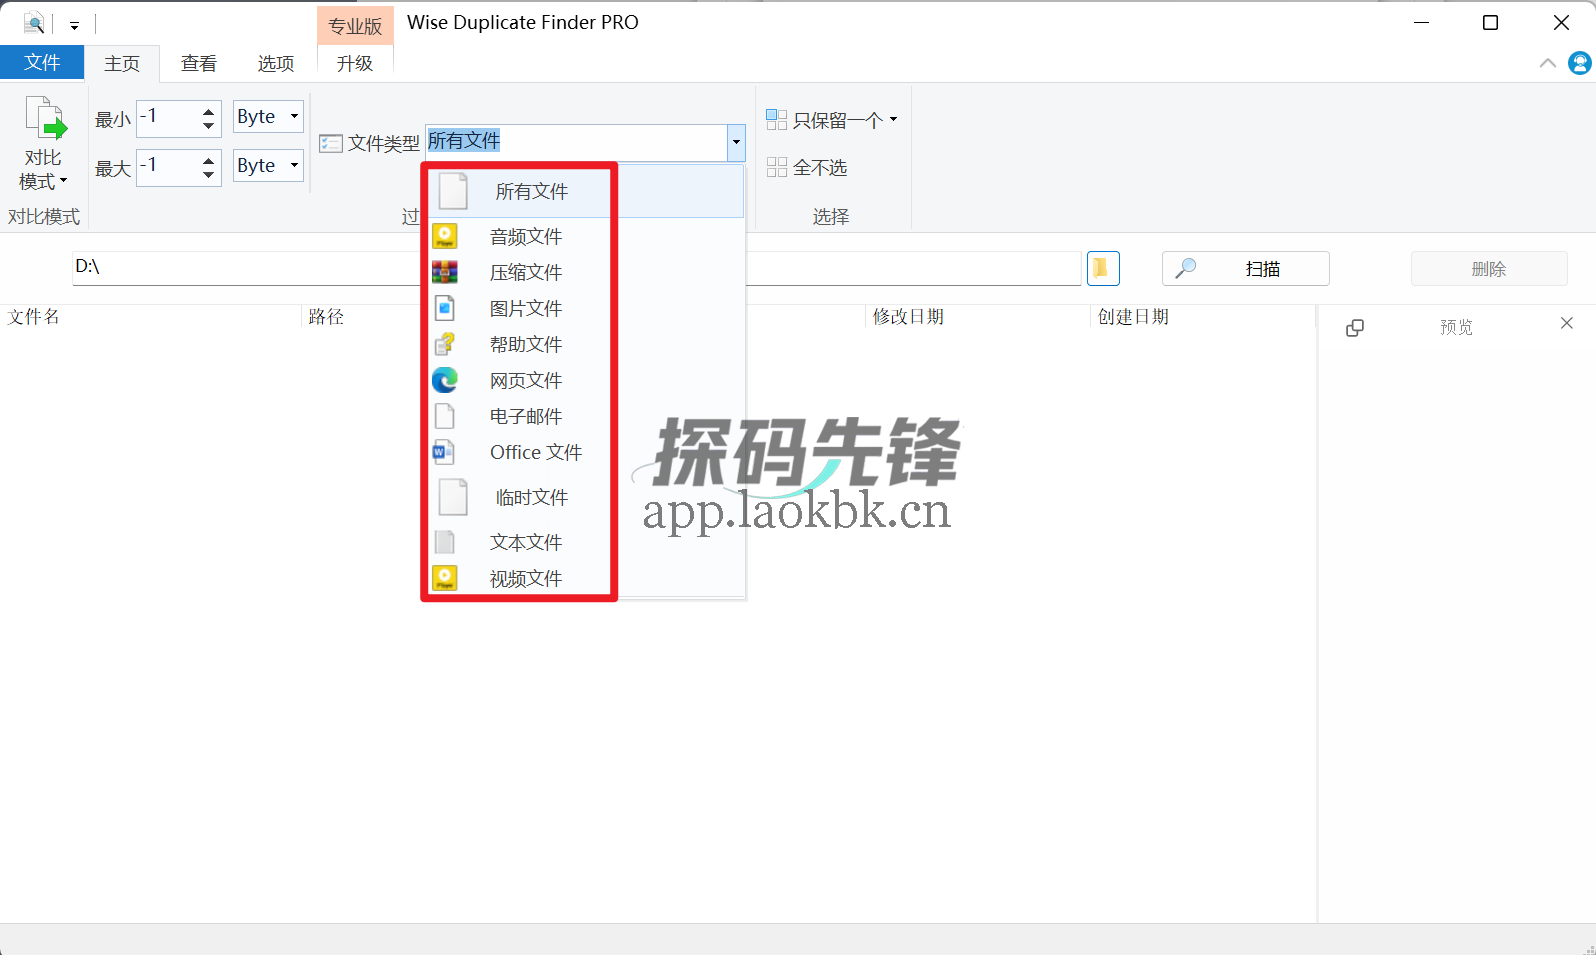Click the help file icon for 帮助文件
The height and width of the screenshot is (955, 1596).
point(445,344)
